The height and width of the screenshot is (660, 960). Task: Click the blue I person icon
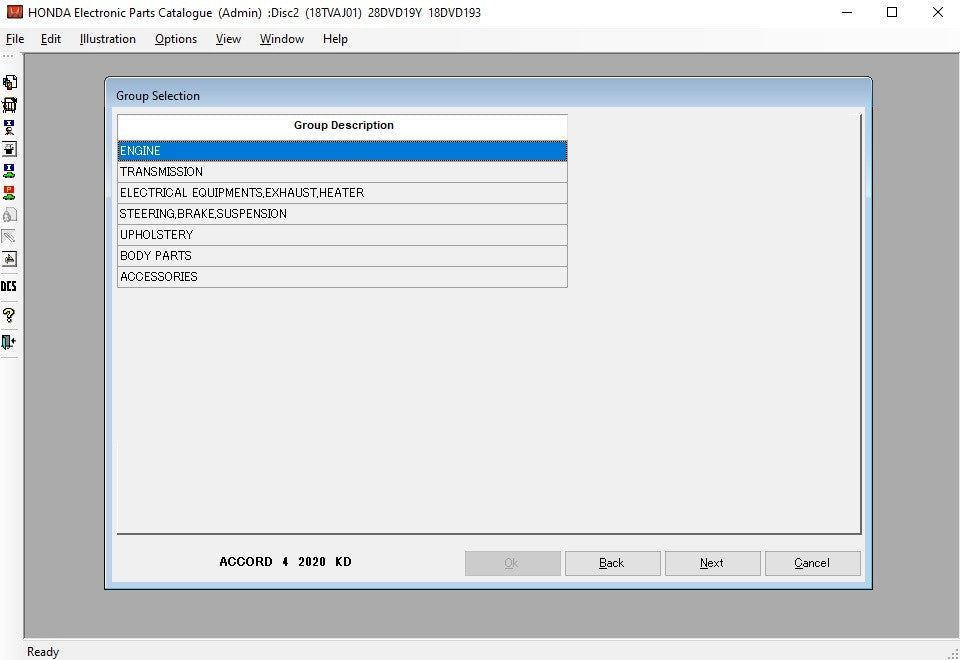point(9,126)
